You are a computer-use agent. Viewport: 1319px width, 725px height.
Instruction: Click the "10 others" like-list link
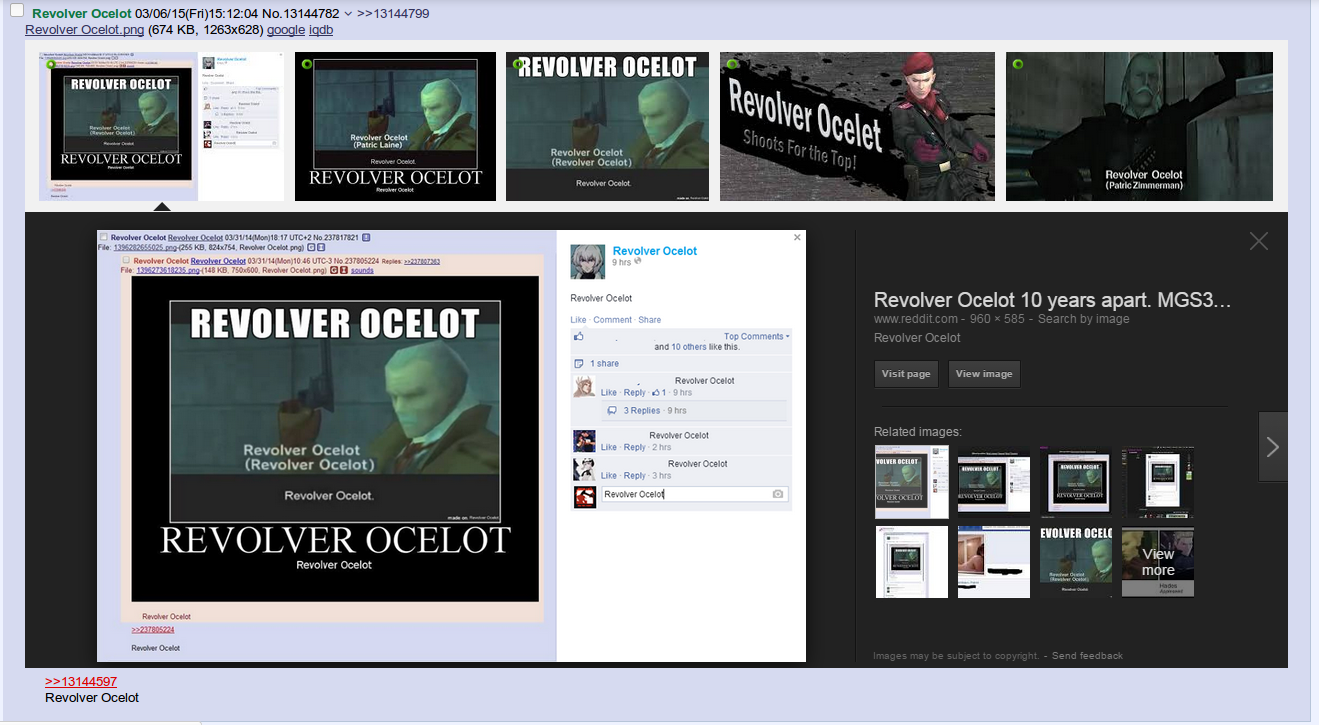click(687, 347)
